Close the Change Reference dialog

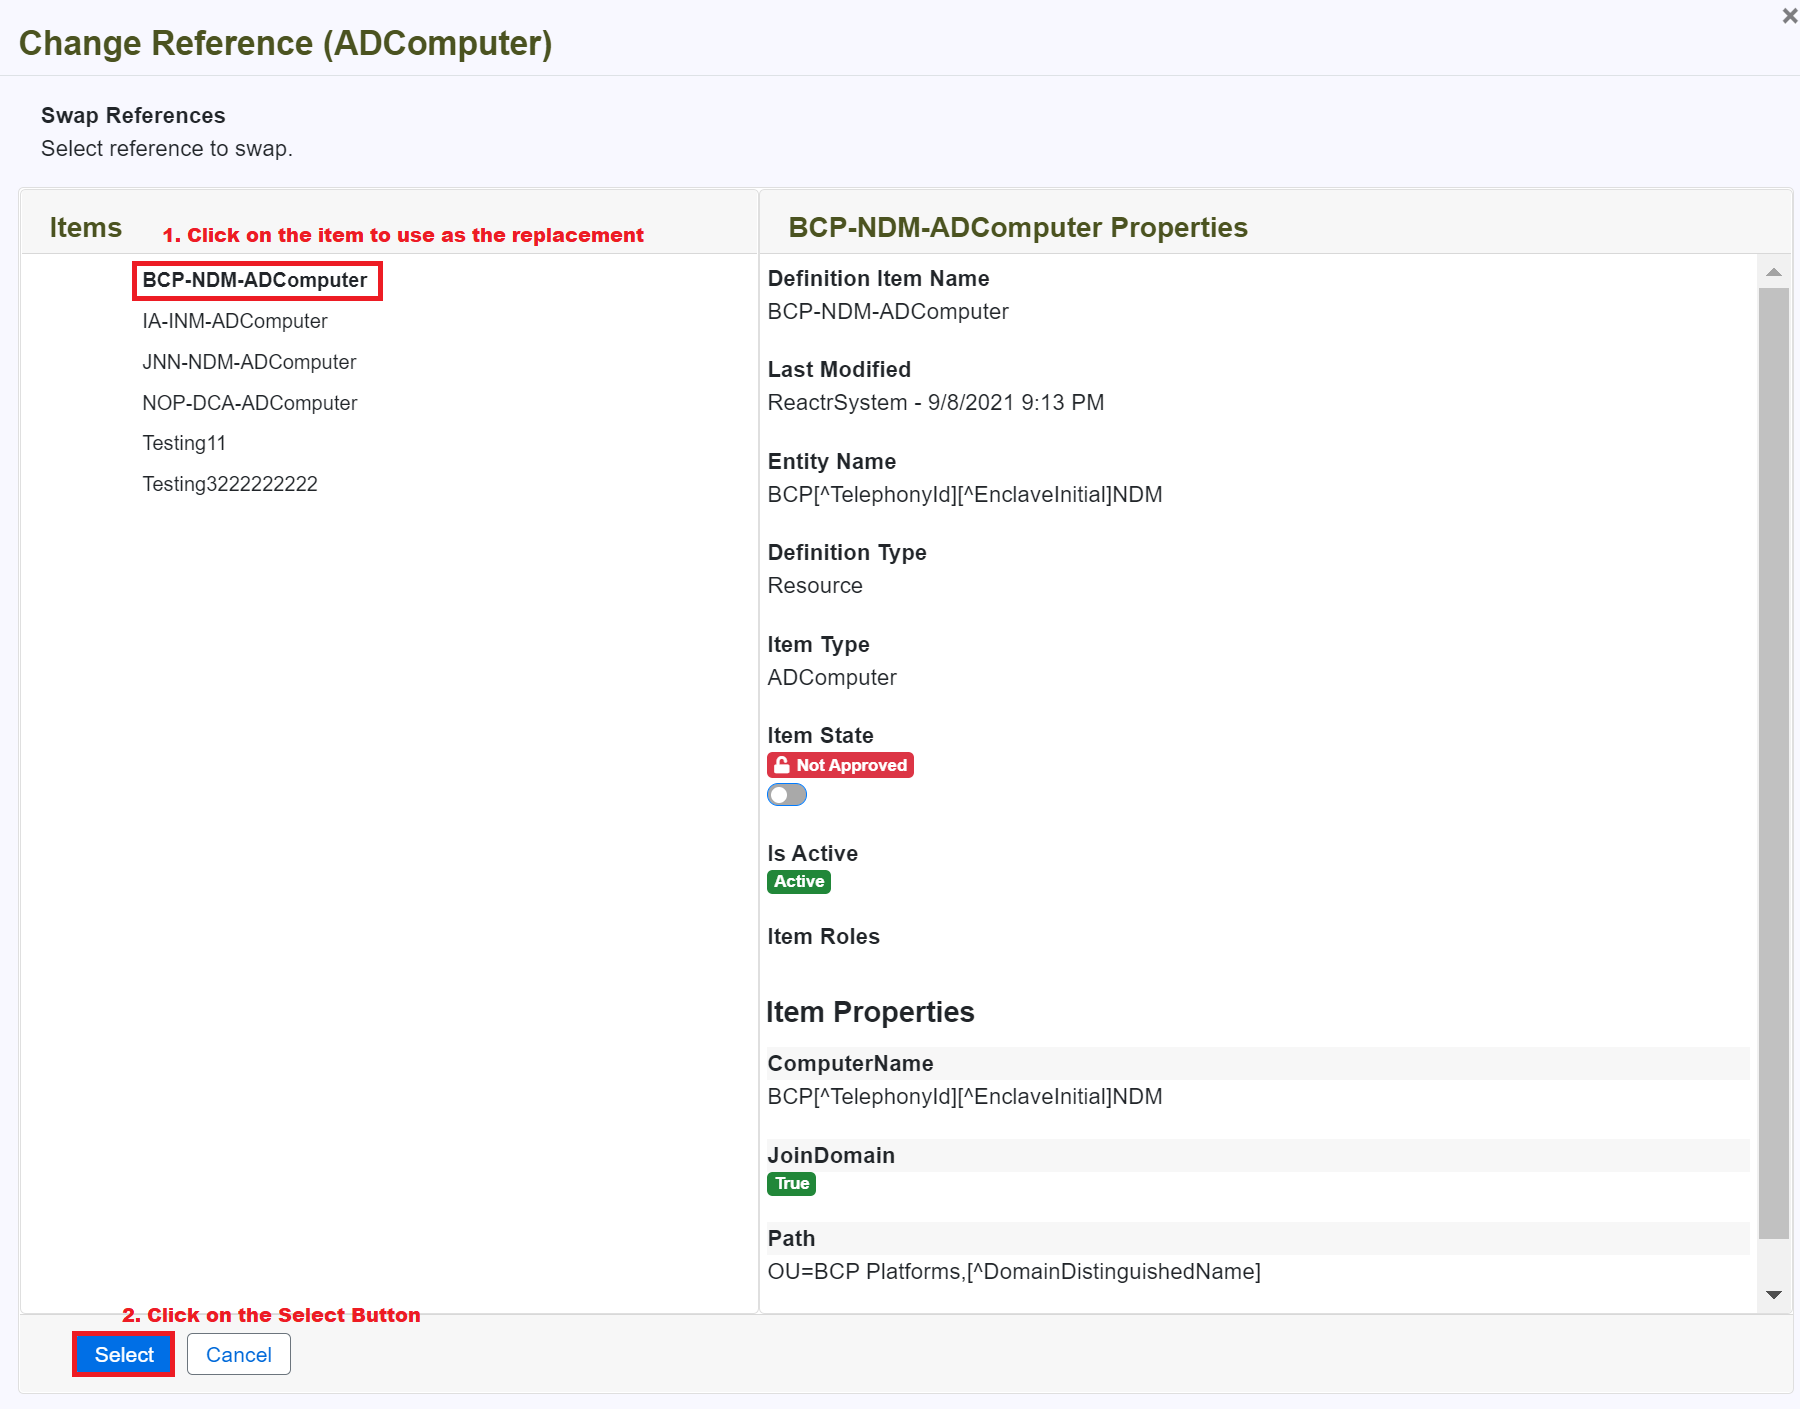[x=1789, y=16]
